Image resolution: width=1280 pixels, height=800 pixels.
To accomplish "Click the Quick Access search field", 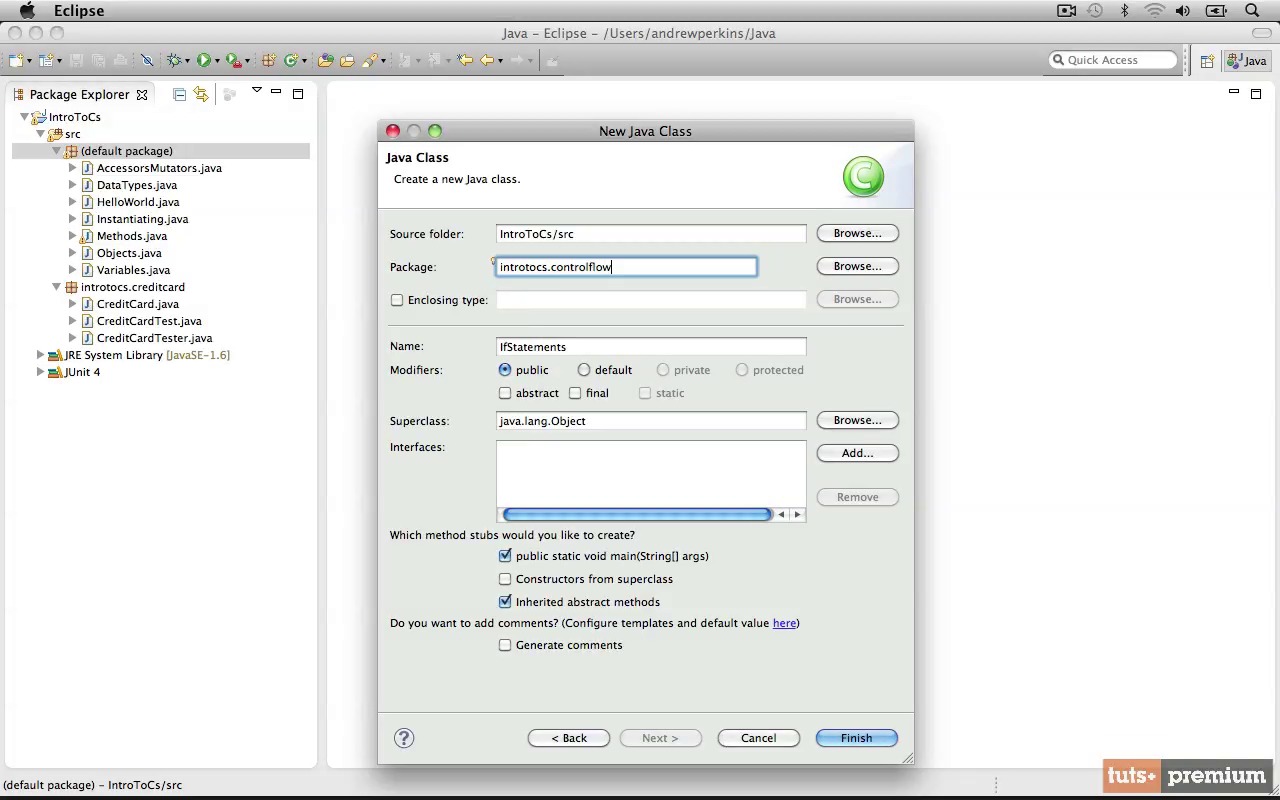I will coord(1113,60).
